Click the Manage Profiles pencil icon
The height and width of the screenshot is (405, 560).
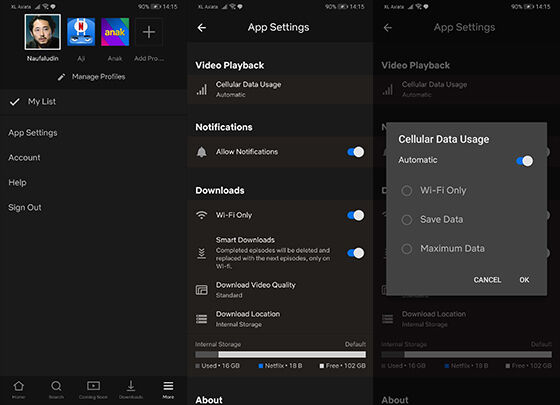[x=61, y=77]
